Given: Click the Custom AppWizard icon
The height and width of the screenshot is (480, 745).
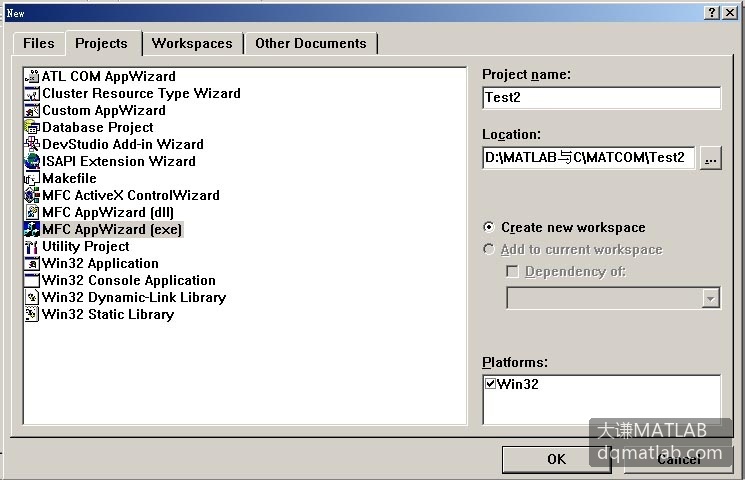Looking at the screenshot, I should pyautogui.click(x=32, y=111).
